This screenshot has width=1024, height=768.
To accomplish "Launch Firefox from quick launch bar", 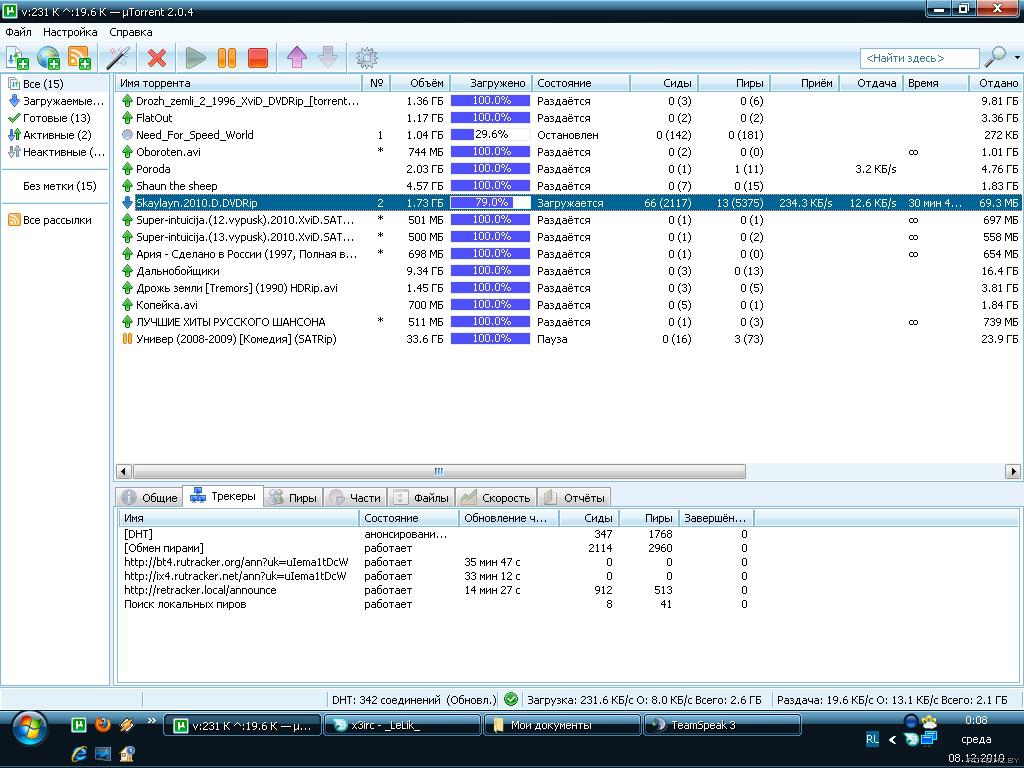I will click(x=103, y=724).
